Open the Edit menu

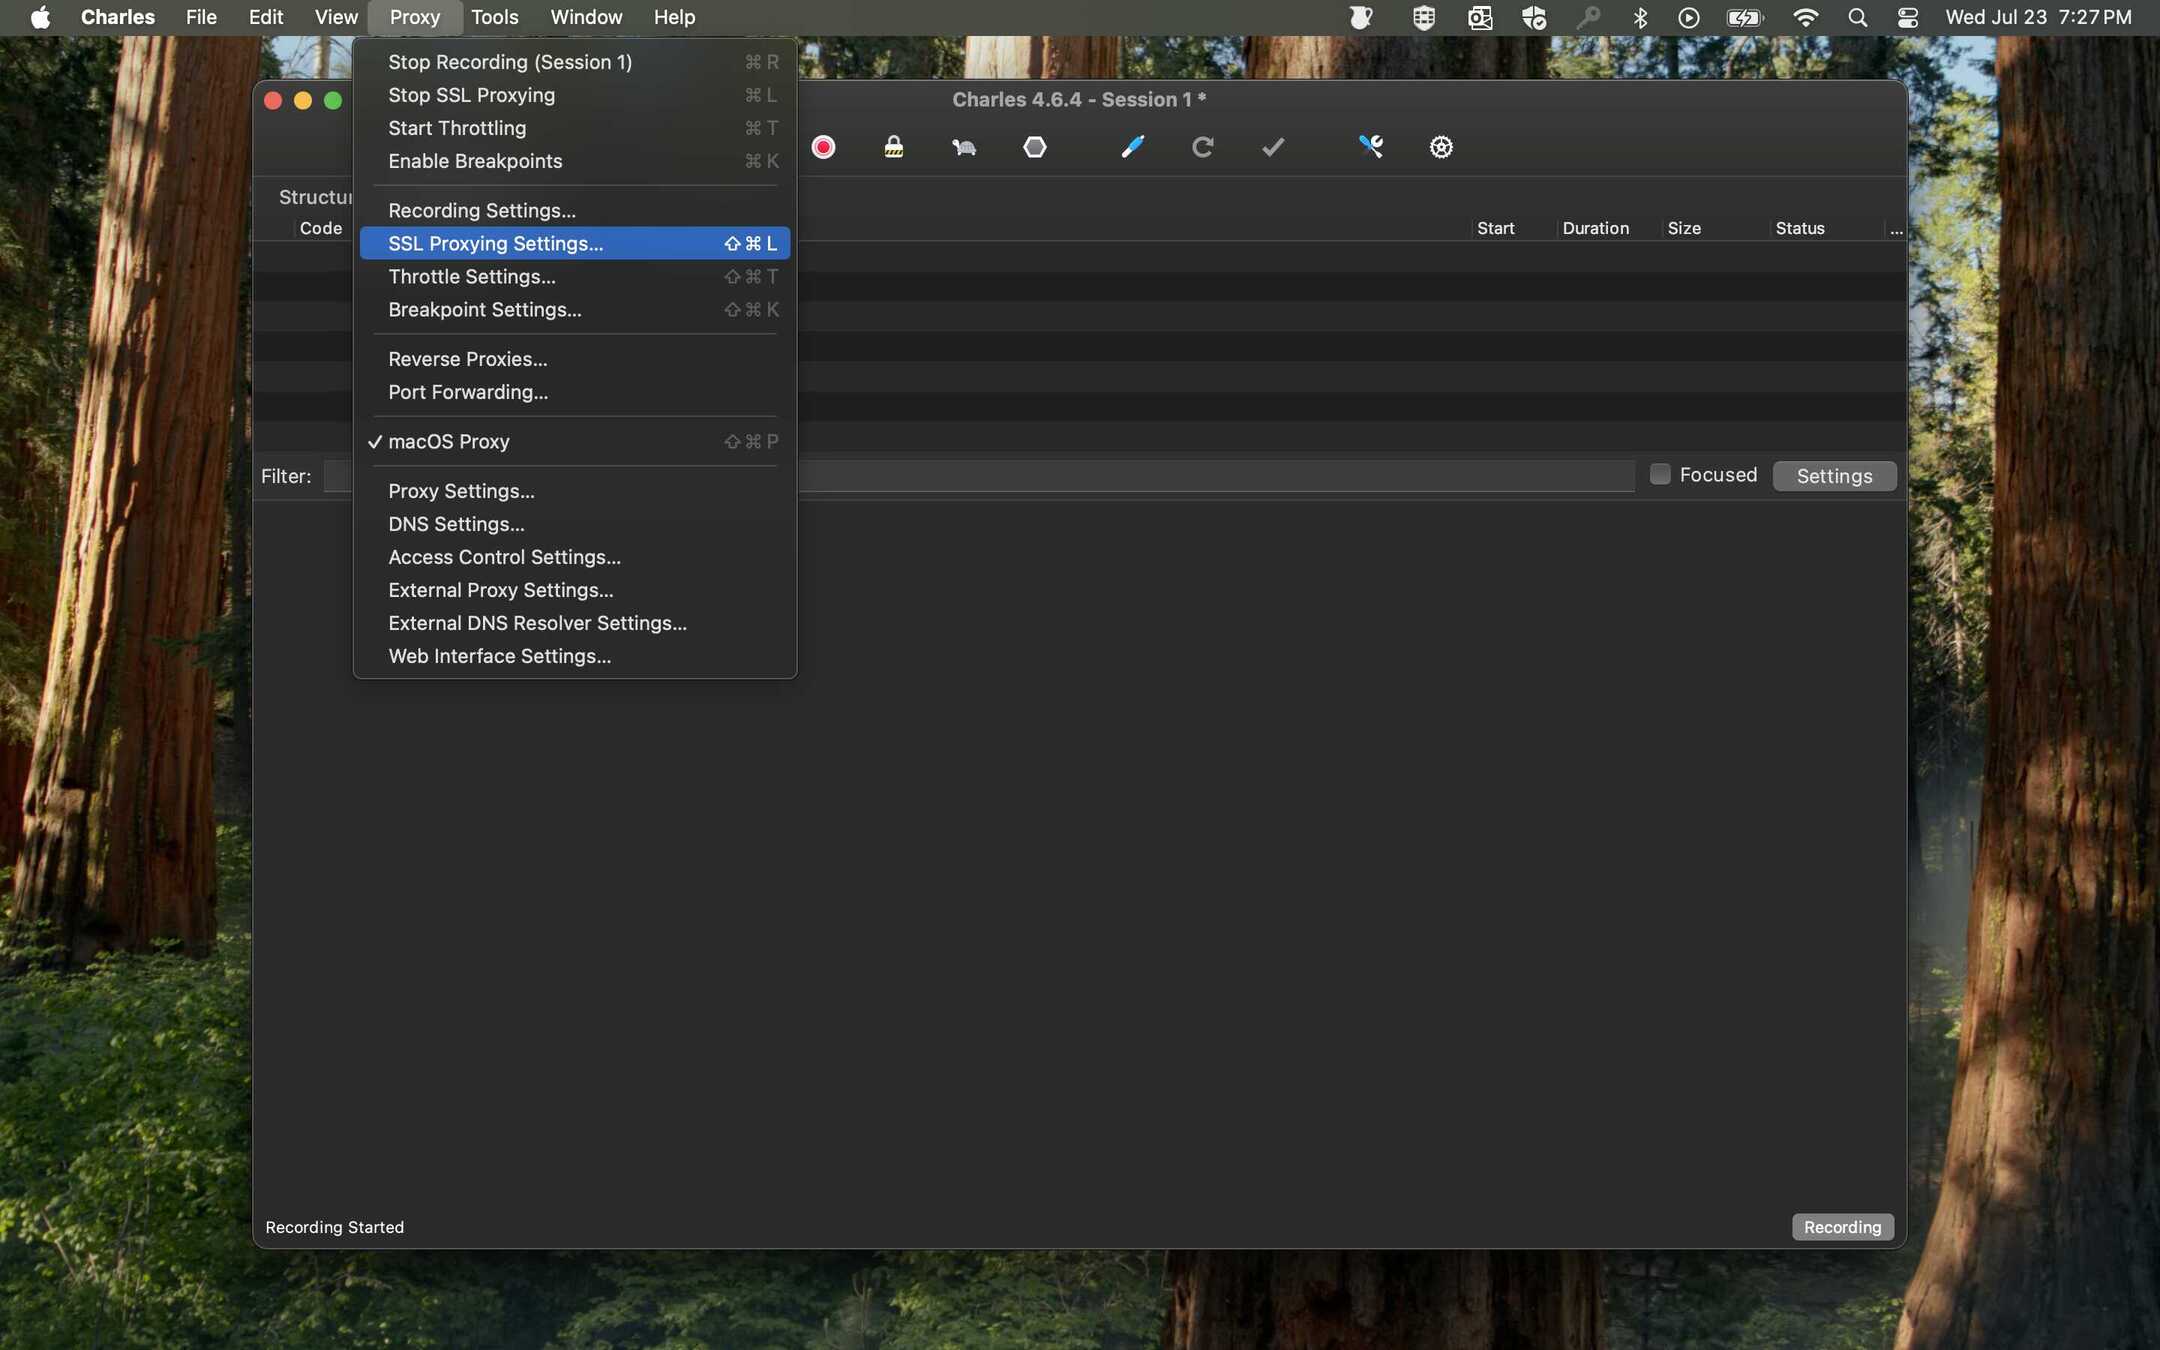[x=265, y=17]
